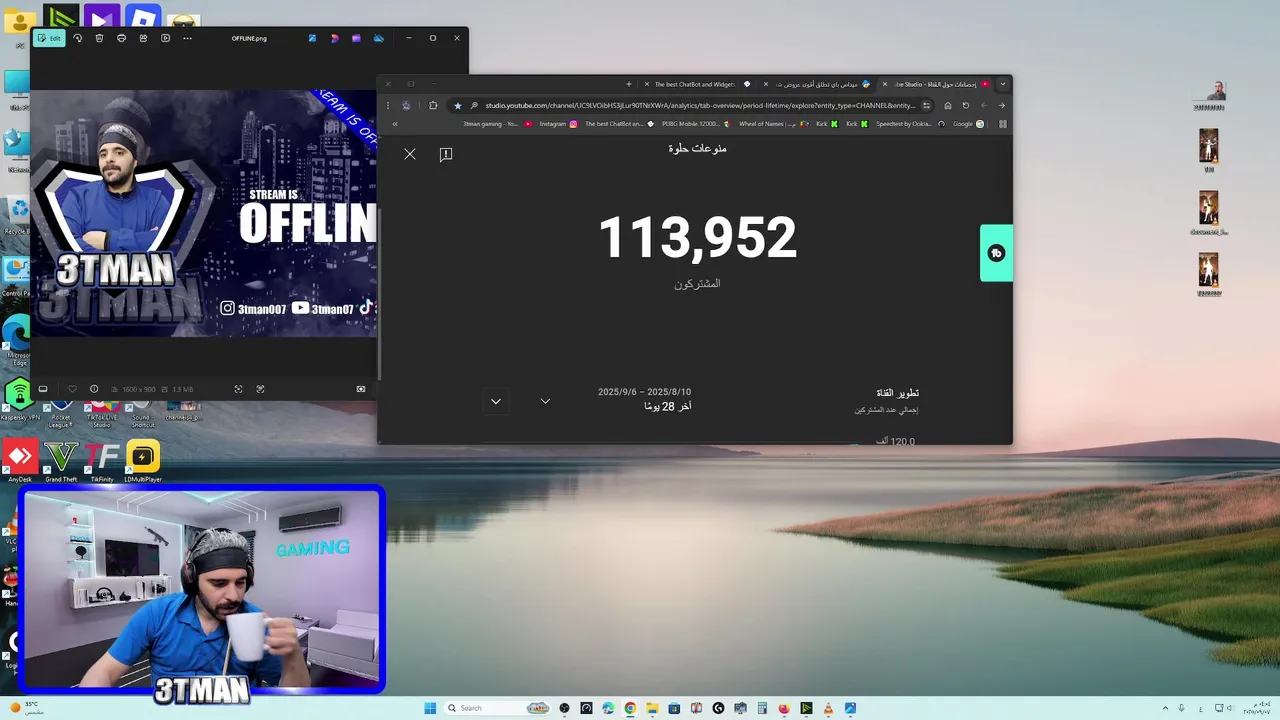Viewport: 1280px width, 720px height.
Task: Click Edit button in Photos window
Action: point(49,38)
